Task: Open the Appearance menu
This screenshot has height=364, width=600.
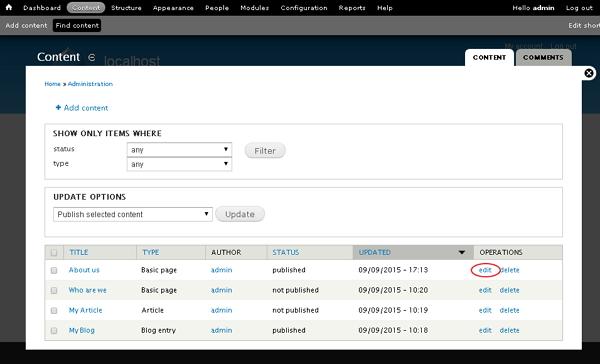Action: pos(173,8)
